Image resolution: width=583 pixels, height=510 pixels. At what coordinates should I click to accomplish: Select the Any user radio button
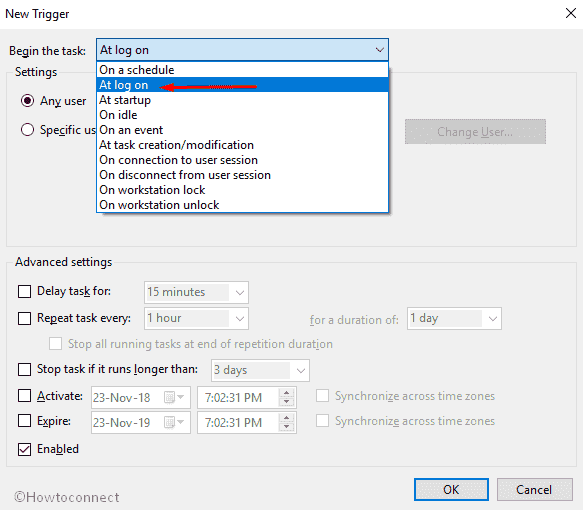point(28,100)
